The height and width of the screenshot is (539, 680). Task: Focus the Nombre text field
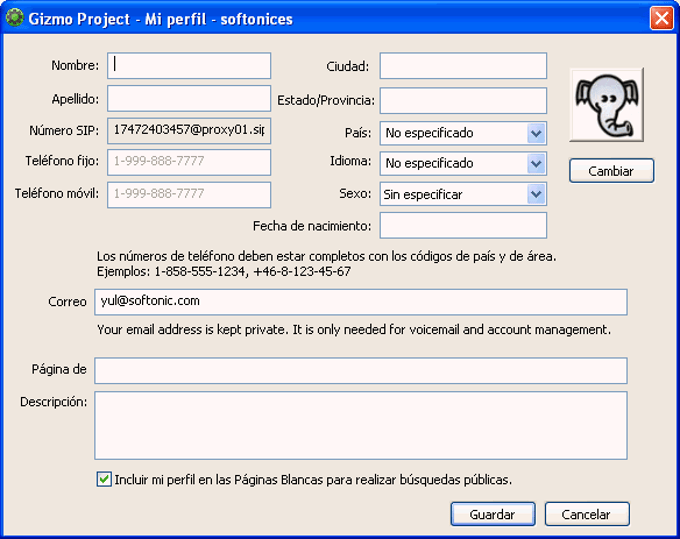coord(189,66)
